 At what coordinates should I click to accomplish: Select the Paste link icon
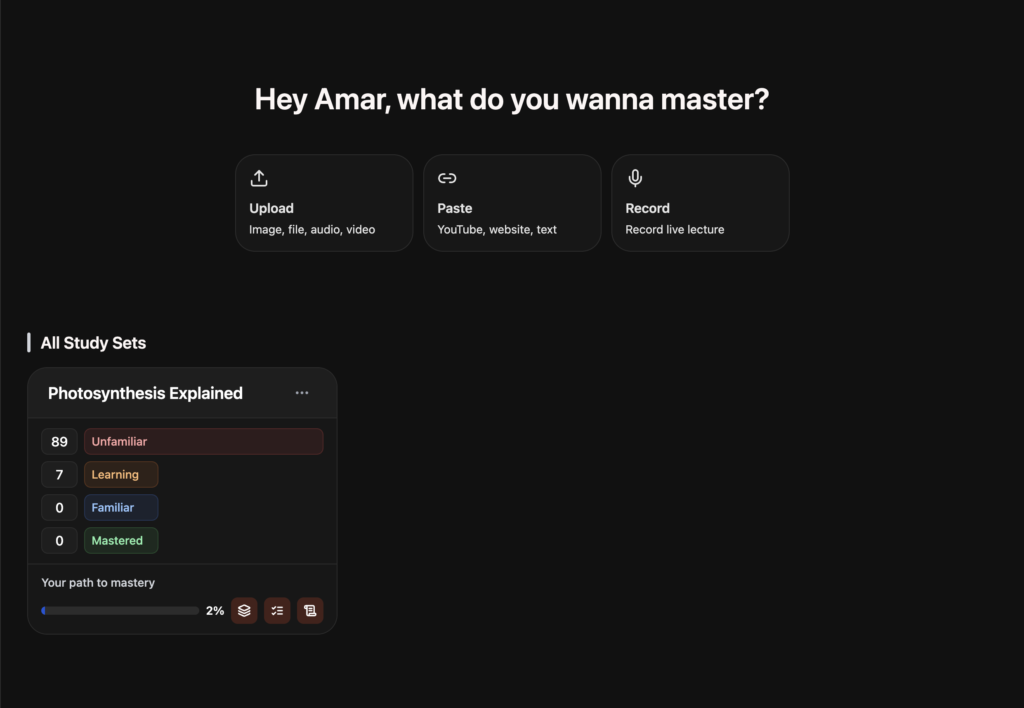447,177
